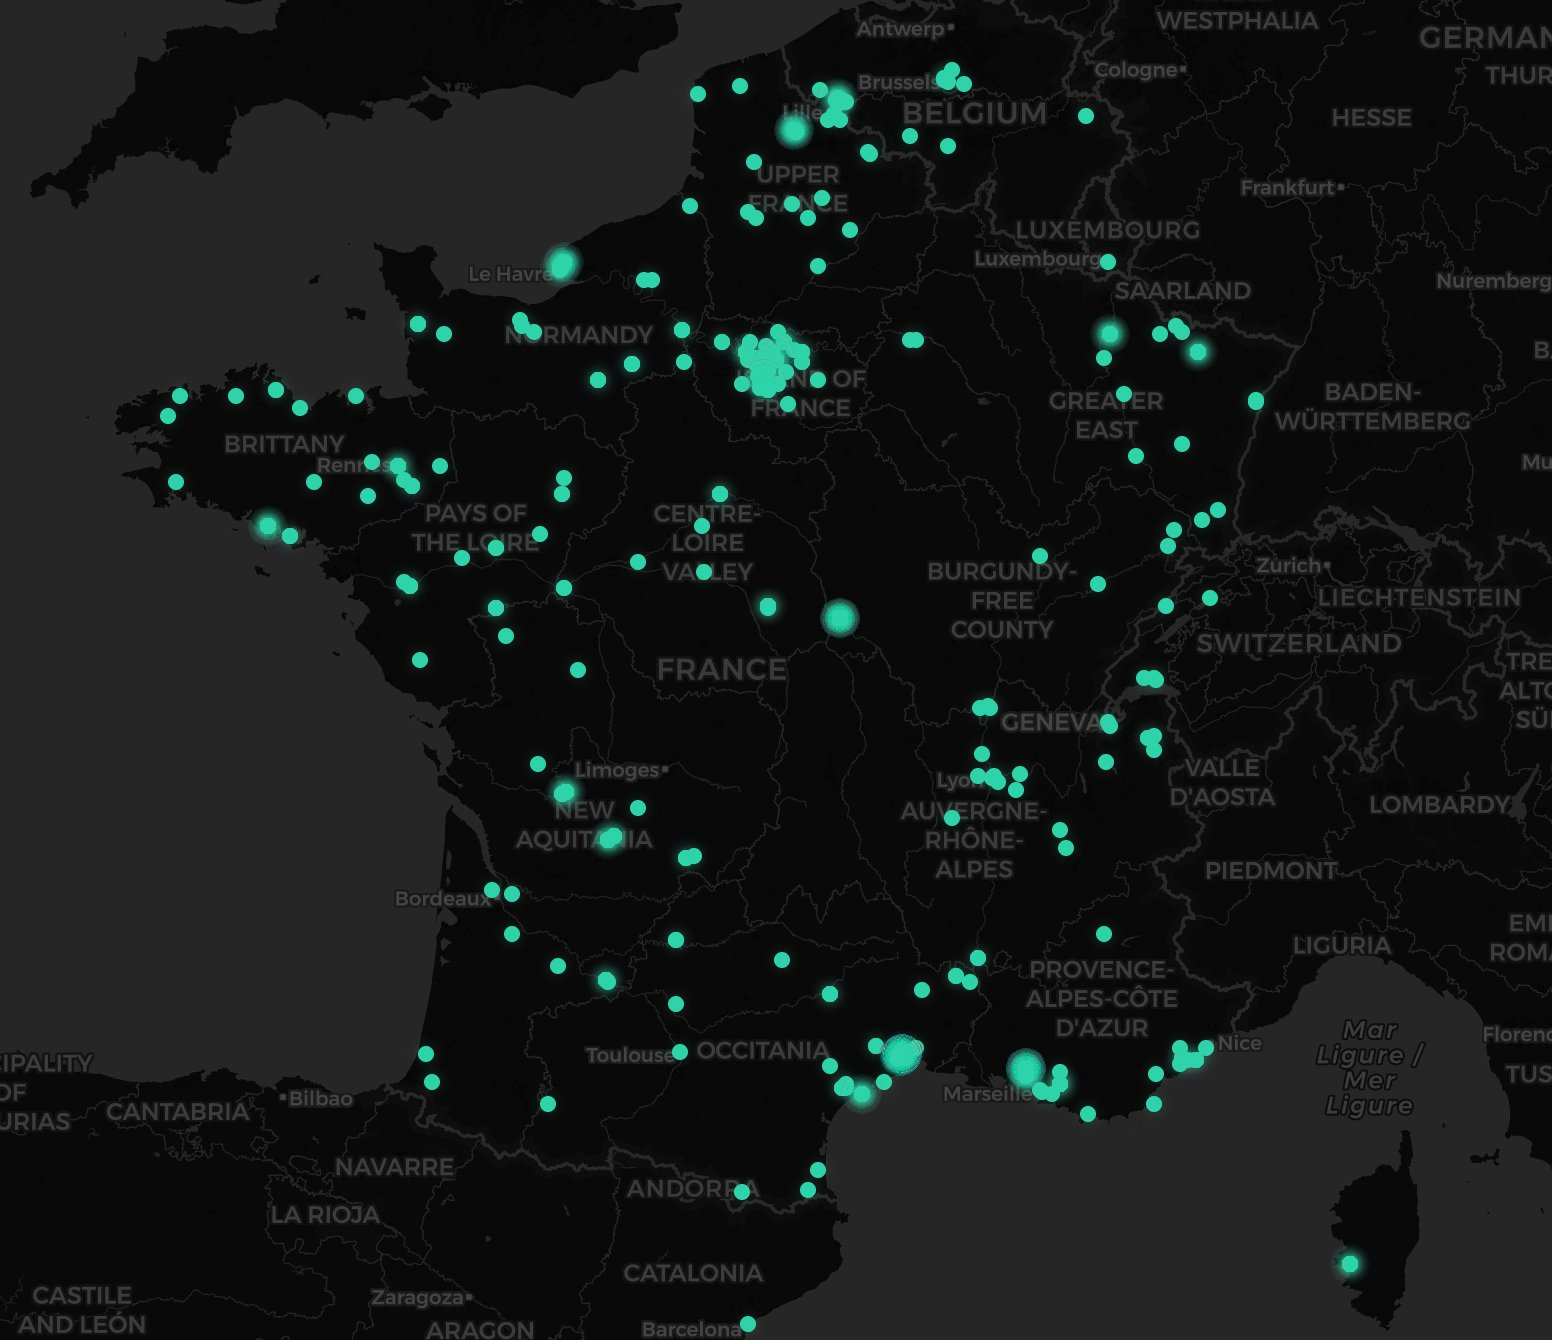Click the 'Barcelona' city label
The width and height of the screenshot is (1552, 1340).
(x=692, y=1329)
